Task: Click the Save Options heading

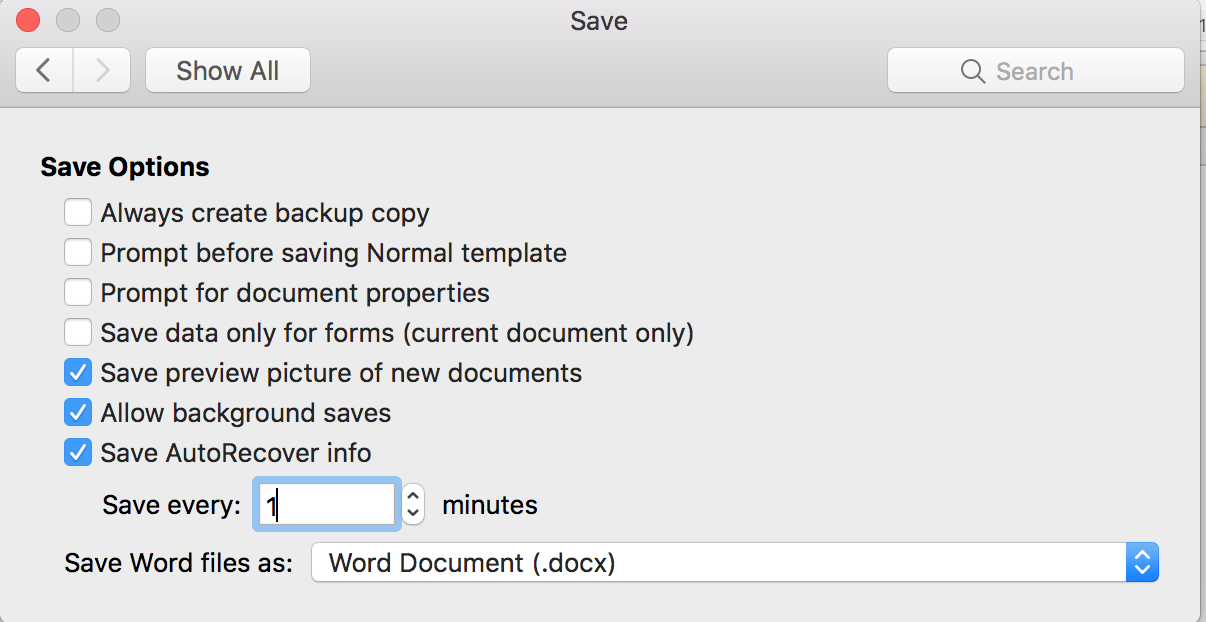Action: point(125,167)
